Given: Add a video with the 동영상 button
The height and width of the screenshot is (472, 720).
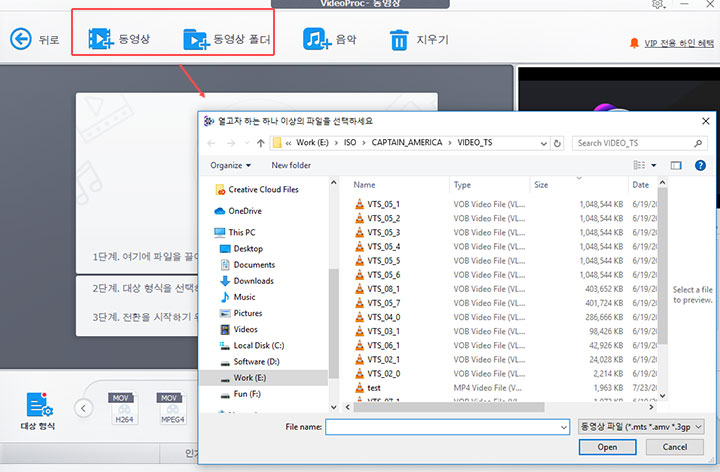Looking at the screenshot, I should (119, 39).
